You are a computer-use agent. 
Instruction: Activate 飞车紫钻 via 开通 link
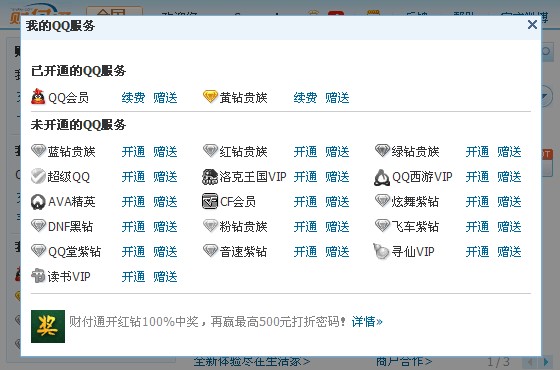[477, 227]
